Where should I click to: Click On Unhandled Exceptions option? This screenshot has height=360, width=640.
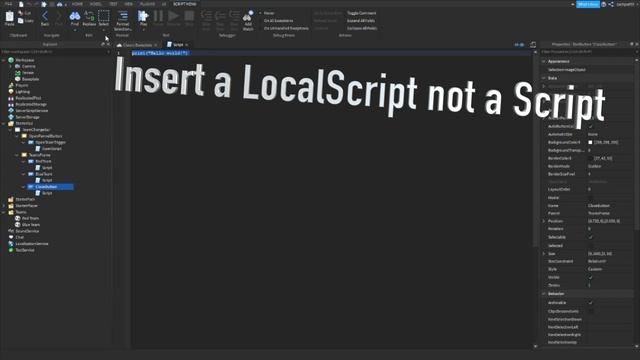(286, 28)
